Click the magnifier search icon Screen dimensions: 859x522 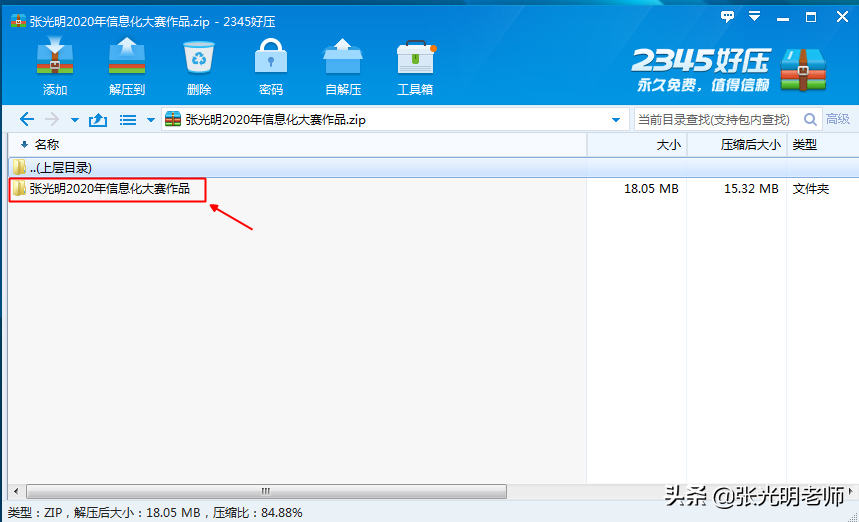pyautogui.click(x=810, y=119)
